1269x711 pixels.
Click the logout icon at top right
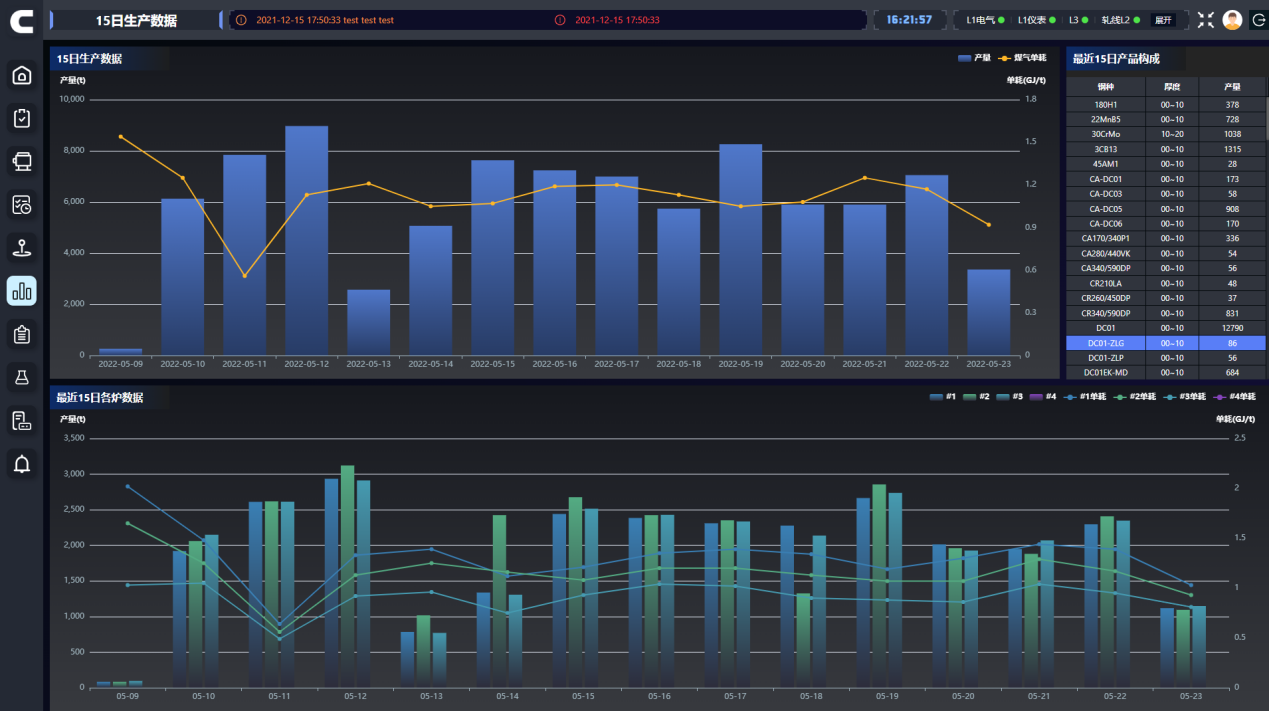1258,20
